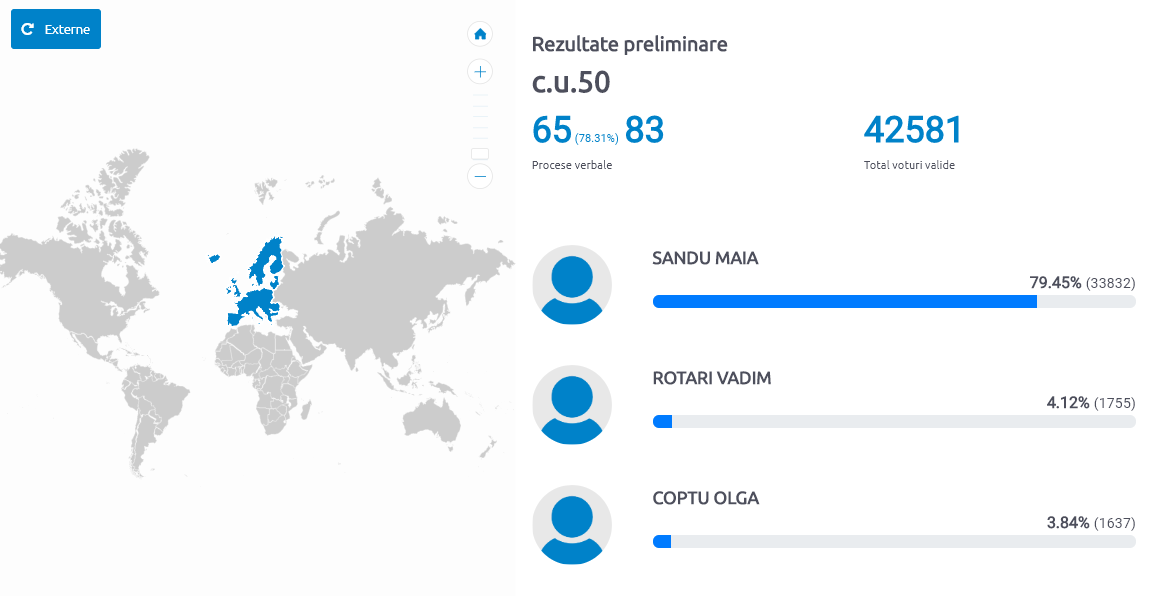The width and height of the screenshot is (1151, 596).
Task: Click the Externe refresh button
Action: [x=56, y=29]
